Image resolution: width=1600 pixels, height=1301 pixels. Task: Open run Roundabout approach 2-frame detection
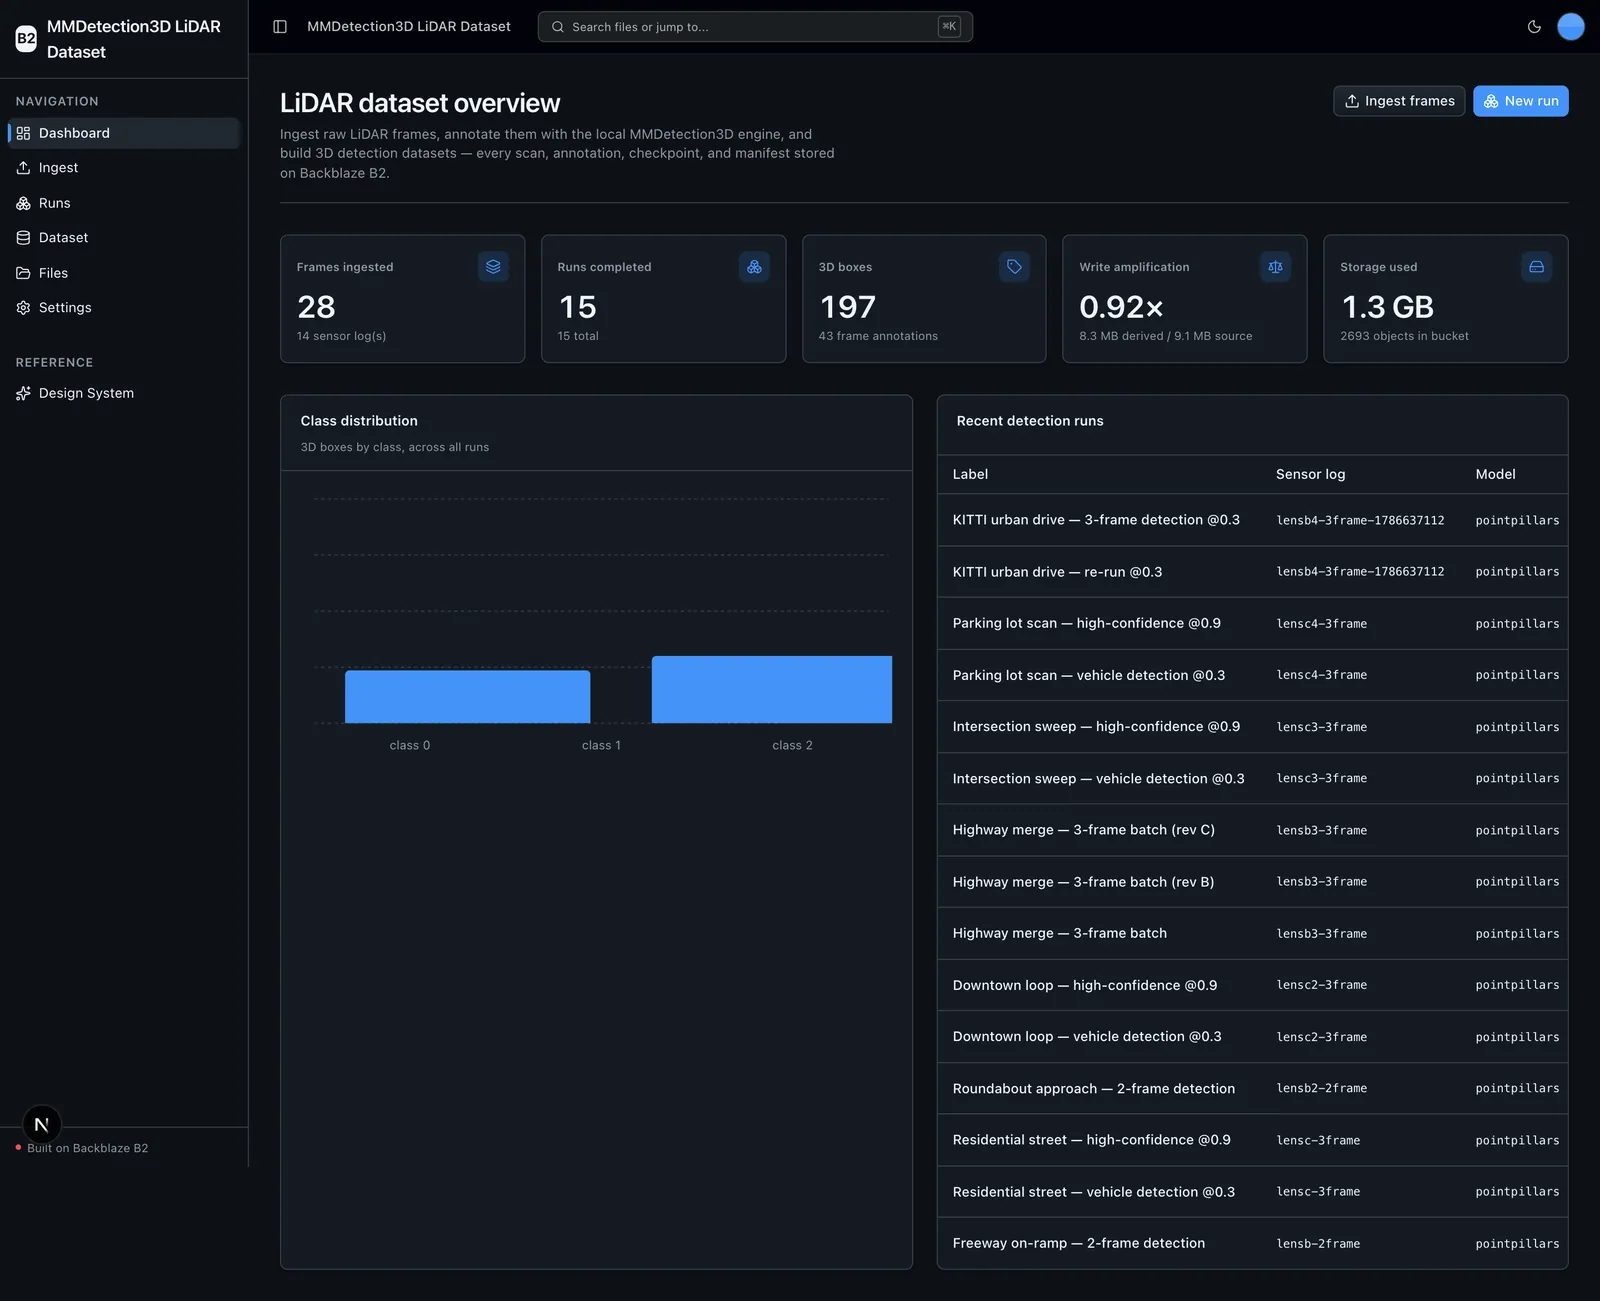click(1093, 1089)
